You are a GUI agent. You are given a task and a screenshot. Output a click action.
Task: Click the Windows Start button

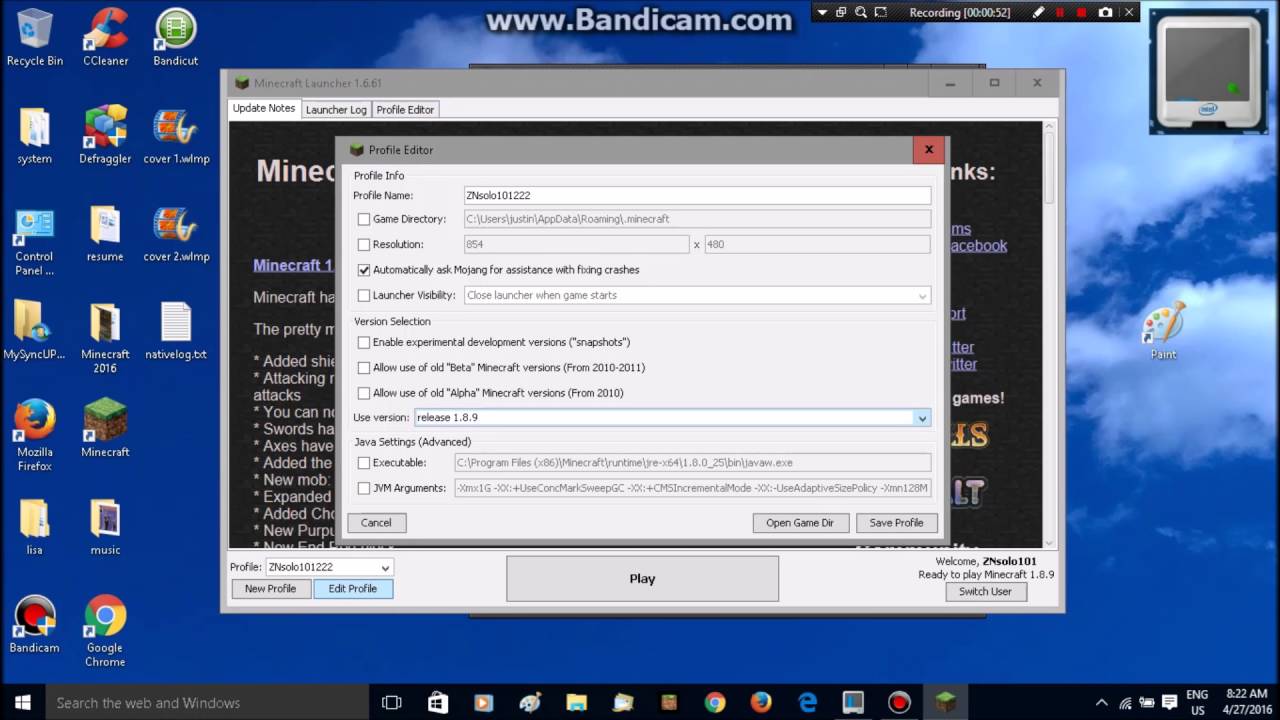[22, 702]
